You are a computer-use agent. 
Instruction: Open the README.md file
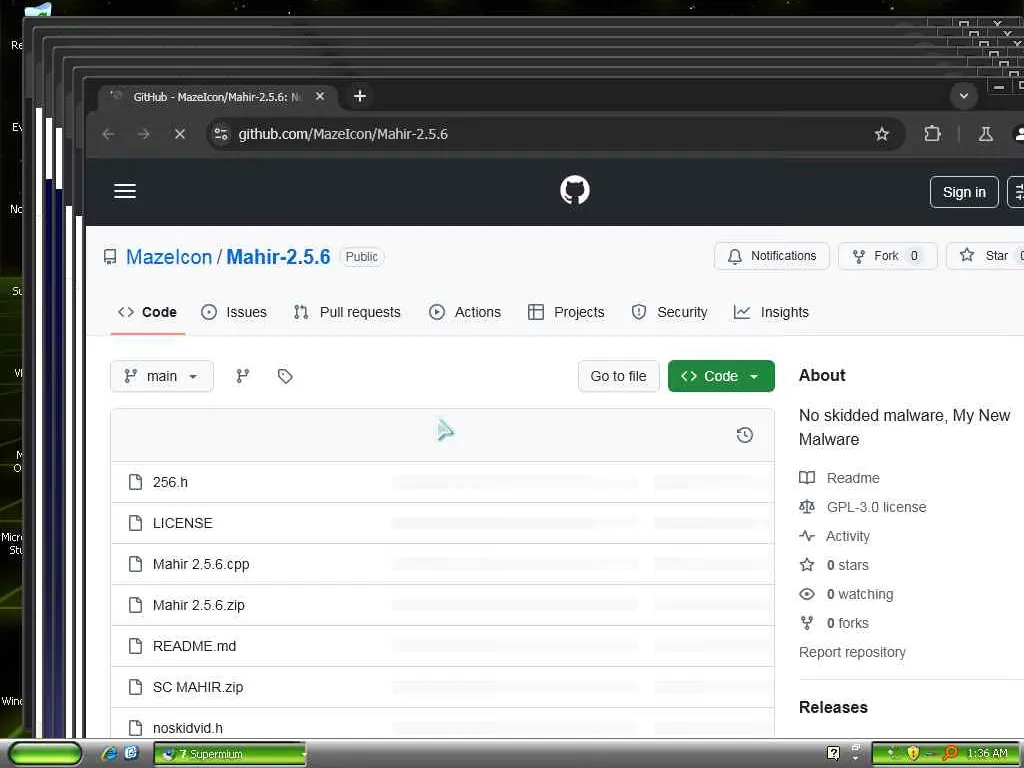[x=195, y=646]
